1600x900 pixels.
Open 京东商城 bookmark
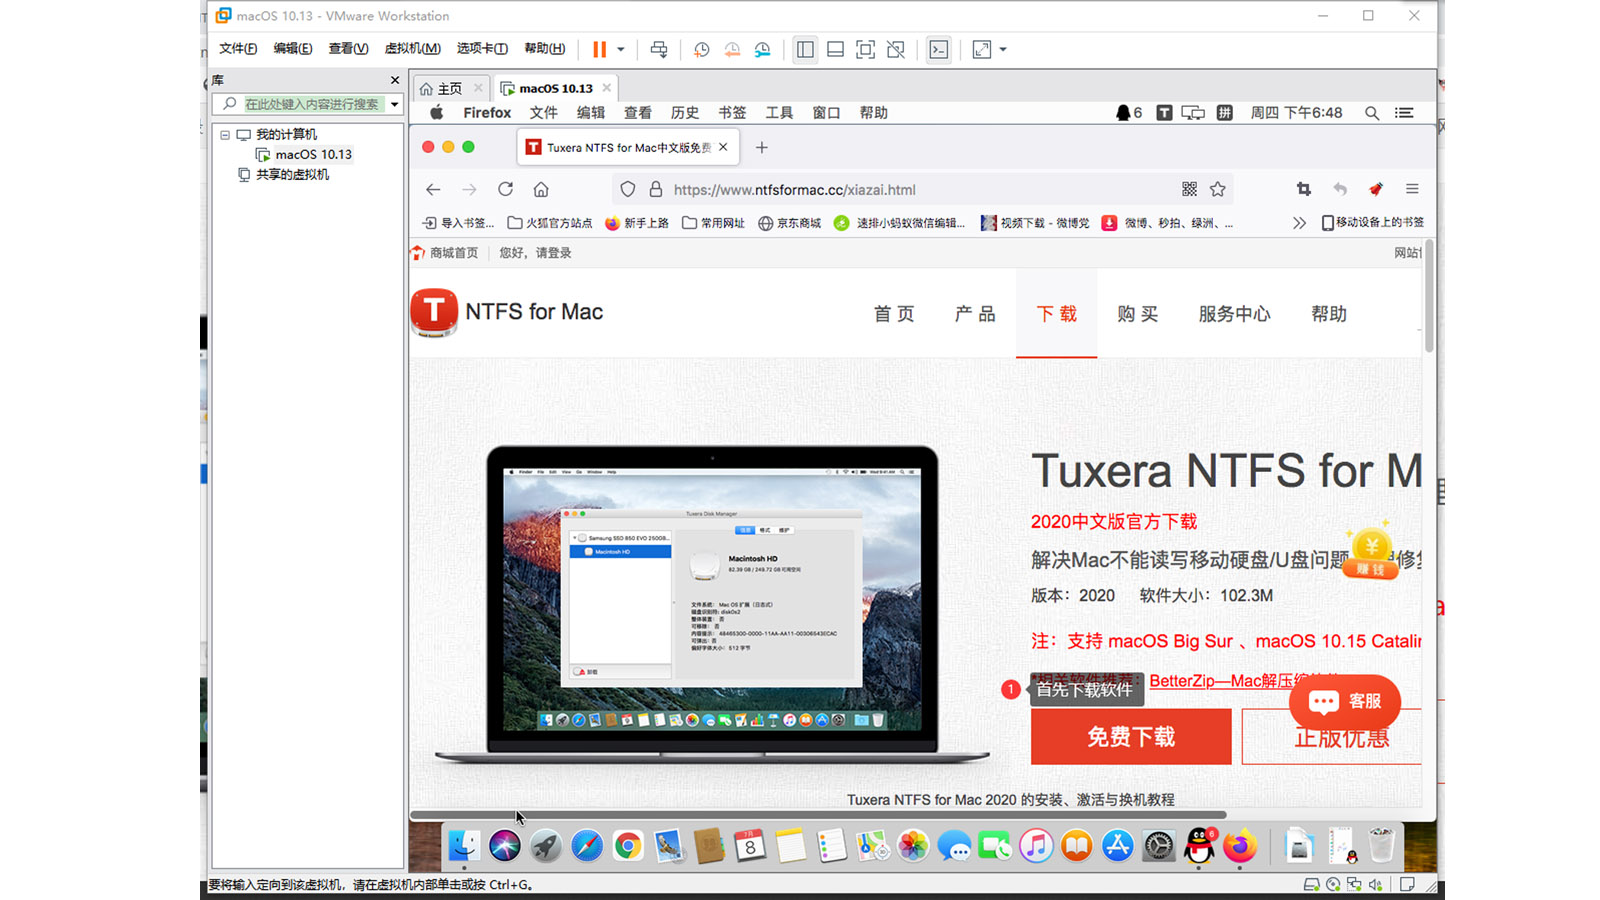[790, 223]
